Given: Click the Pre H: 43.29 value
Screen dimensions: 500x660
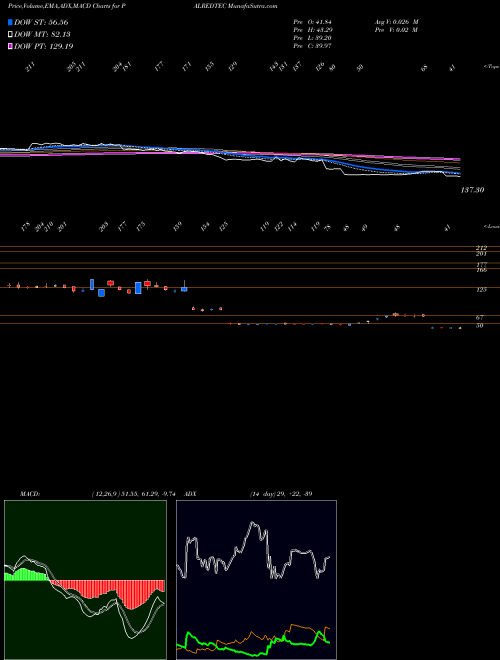Looking at the screenshot, I should tap(313, 30).
